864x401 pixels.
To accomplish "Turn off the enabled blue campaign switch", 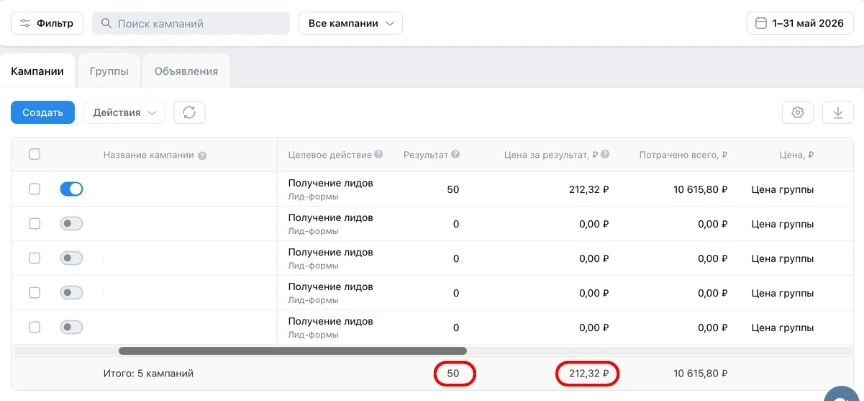I will tap(71, 189).
